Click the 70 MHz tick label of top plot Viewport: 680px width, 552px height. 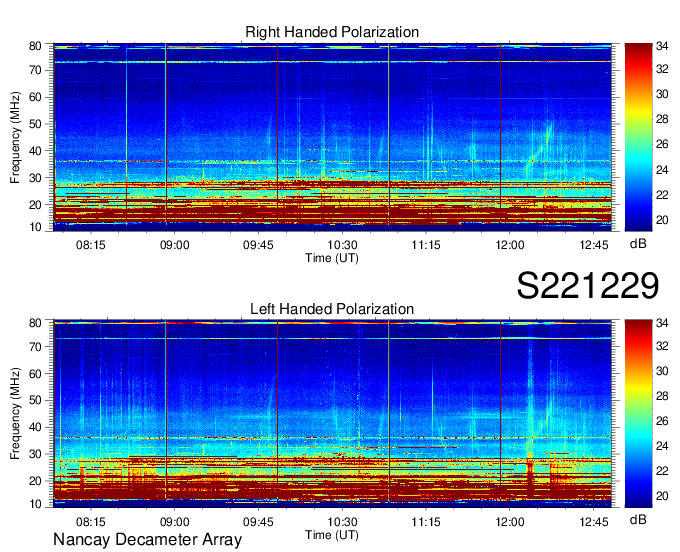pos(35,70)
